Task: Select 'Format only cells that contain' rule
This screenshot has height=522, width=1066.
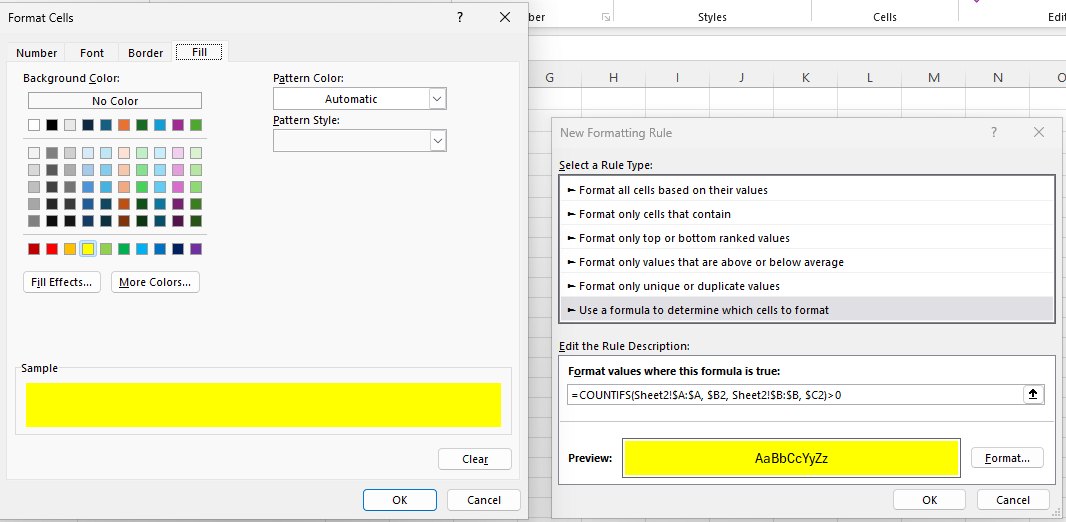Action: pos(806,214)
